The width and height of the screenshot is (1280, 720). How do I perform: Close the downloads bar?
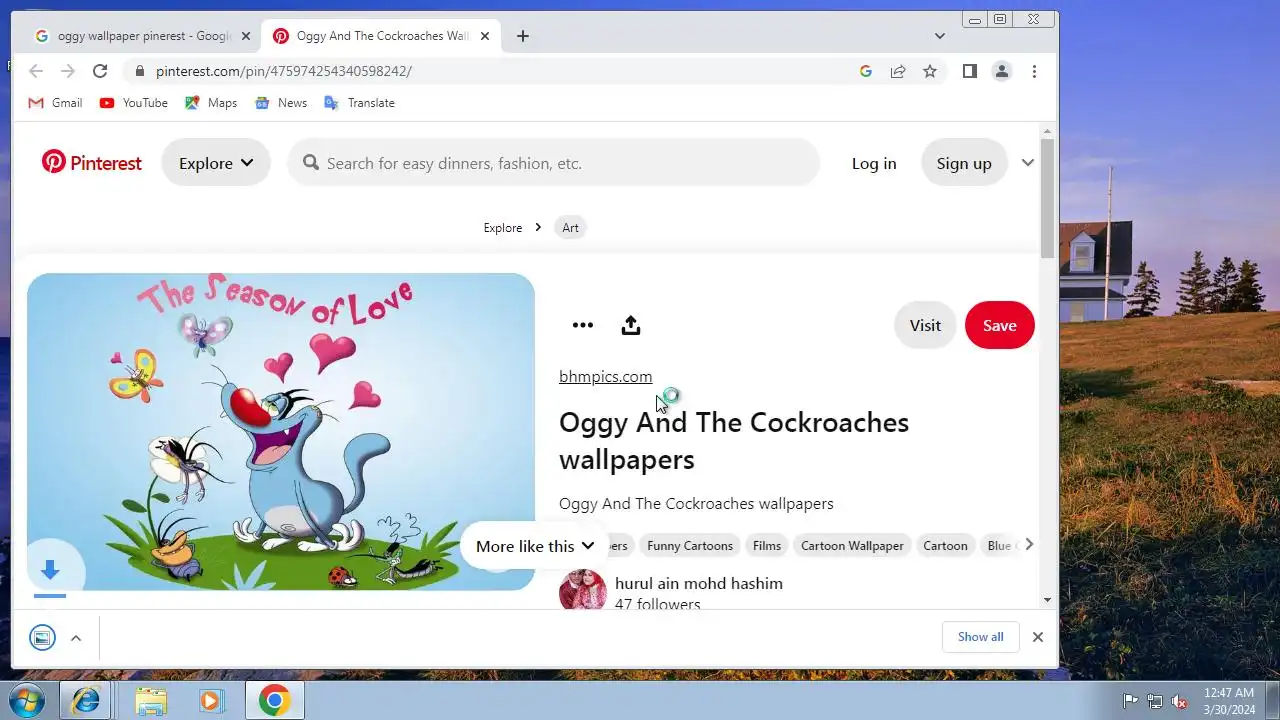[1038, 637]
